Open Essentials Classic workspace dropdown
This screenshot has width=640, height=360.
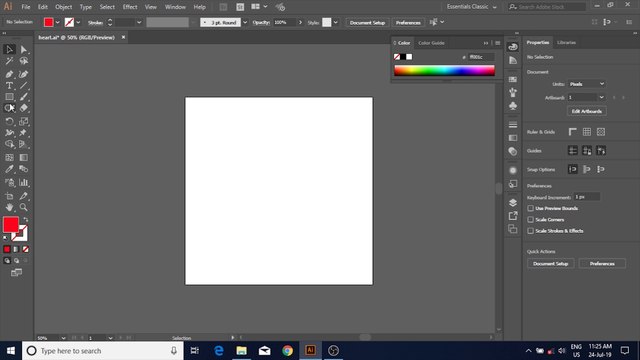pos(471,7)
